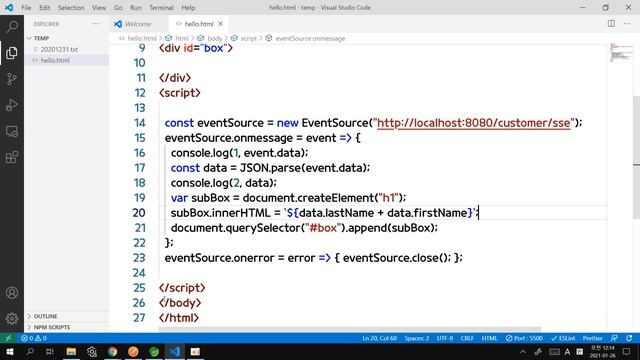Viewport: 640px width, 360px height.
Task: Open Windows taskbar search
Action: [30, 351]
